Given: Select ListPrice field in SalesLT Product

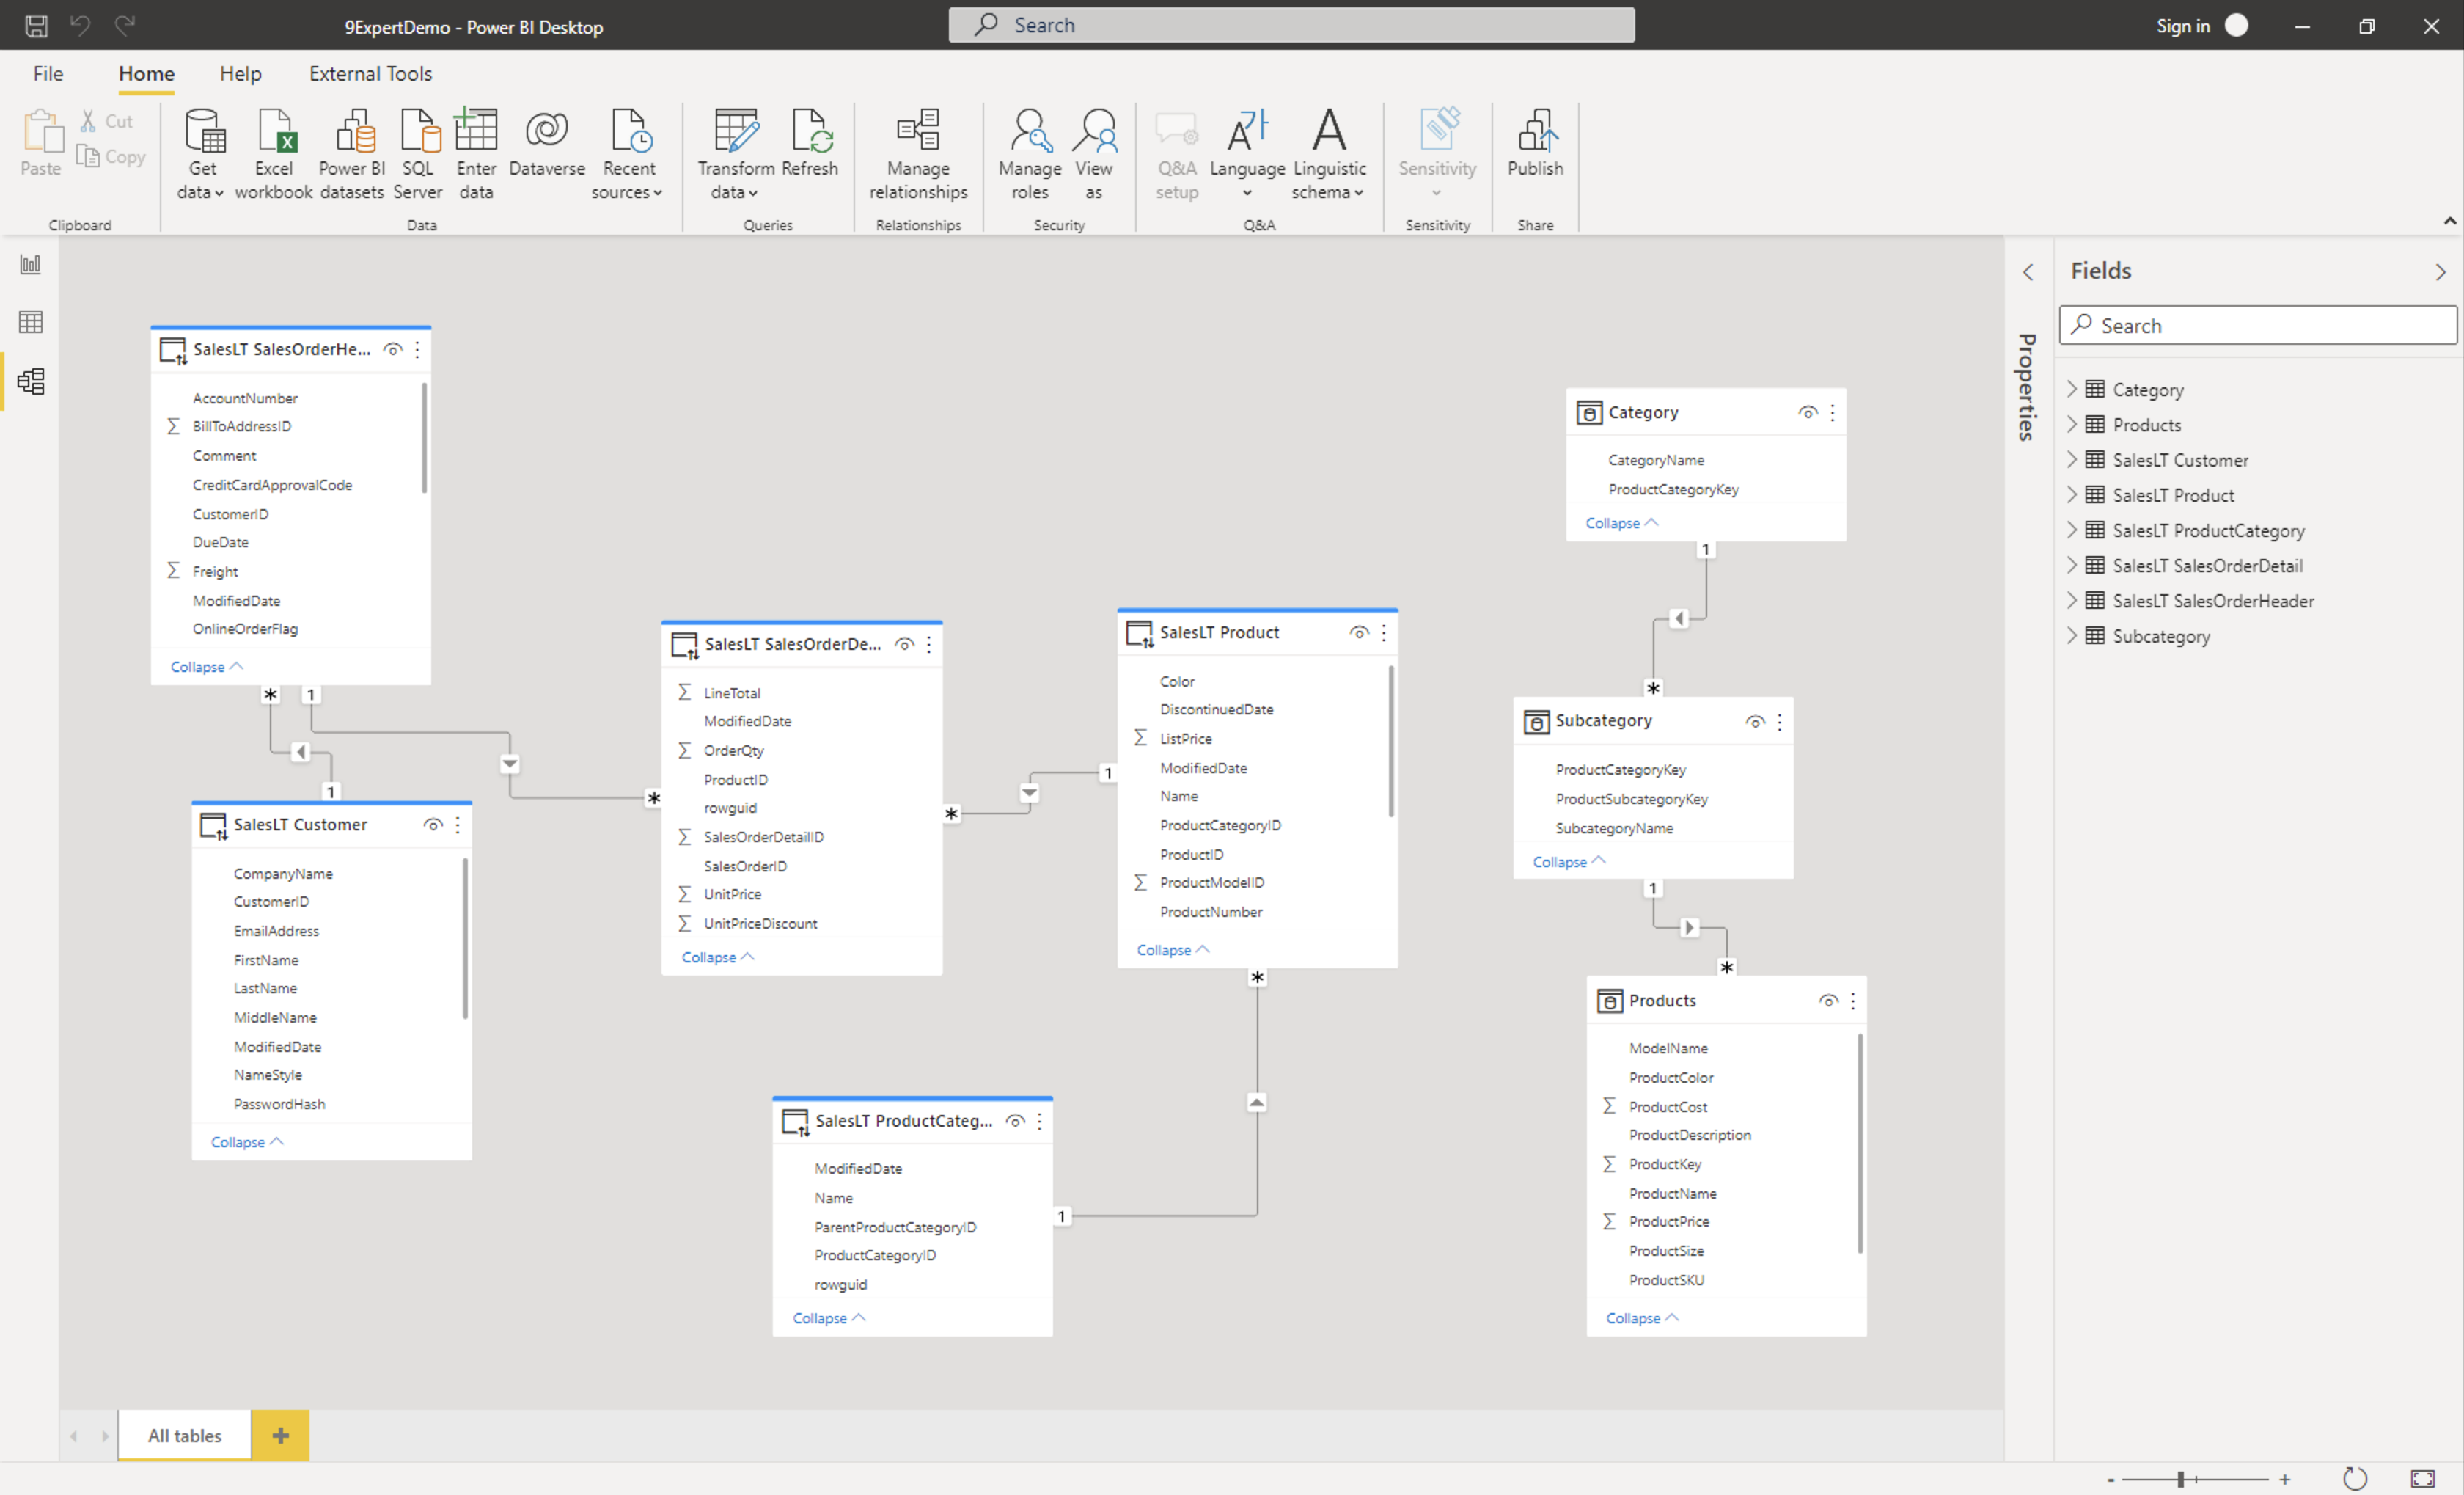Looking at the screenshot, I should click(x=1185, y=738).
